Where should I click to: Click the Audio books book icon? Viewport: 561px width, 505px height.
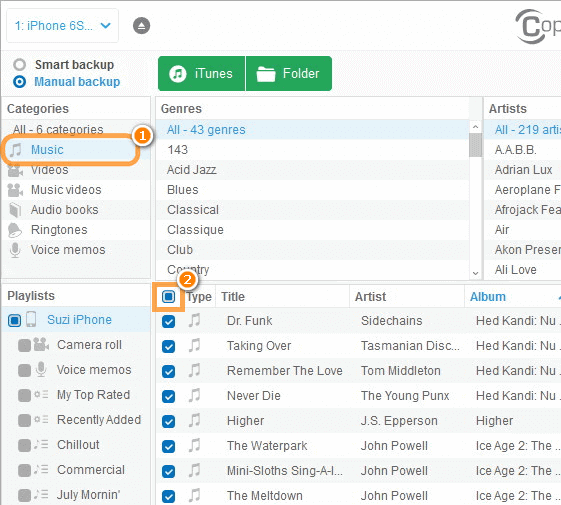(x=15, y=210)
